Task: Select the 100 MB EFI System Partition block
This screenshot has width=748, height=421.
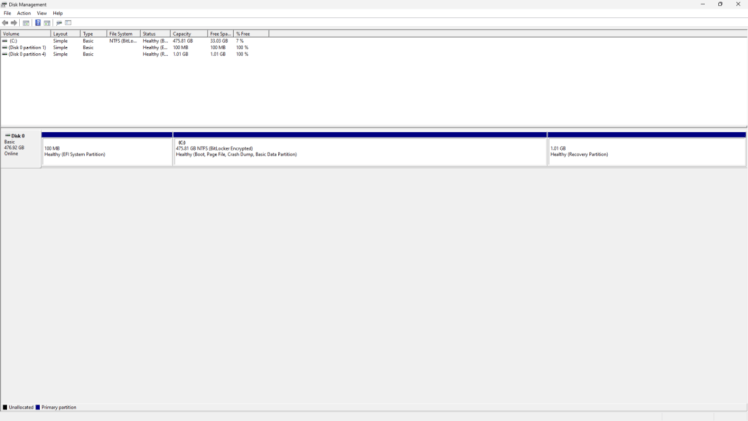Action: (x=107, y=152)
